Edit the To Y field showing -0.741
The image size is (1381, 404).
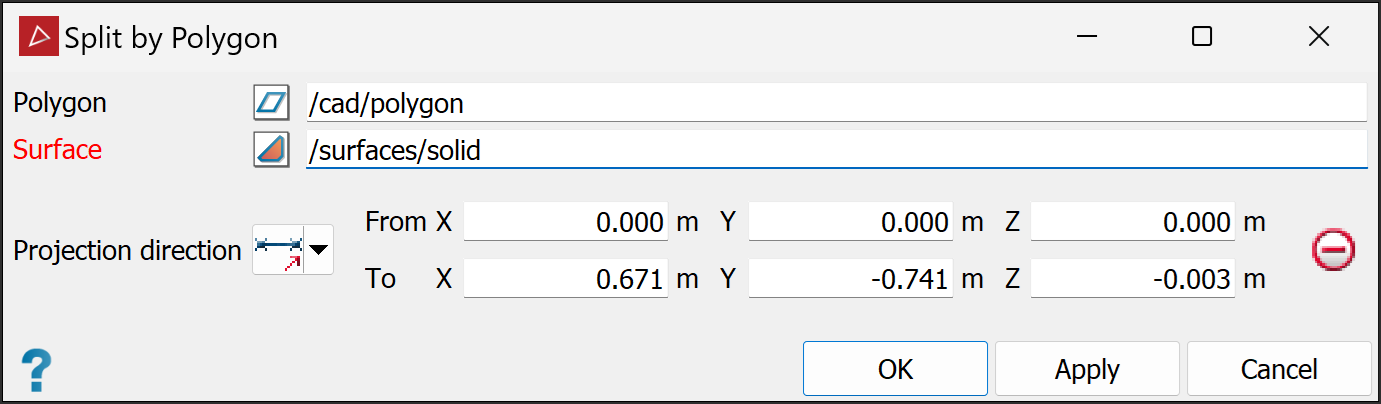coord(850,279)
